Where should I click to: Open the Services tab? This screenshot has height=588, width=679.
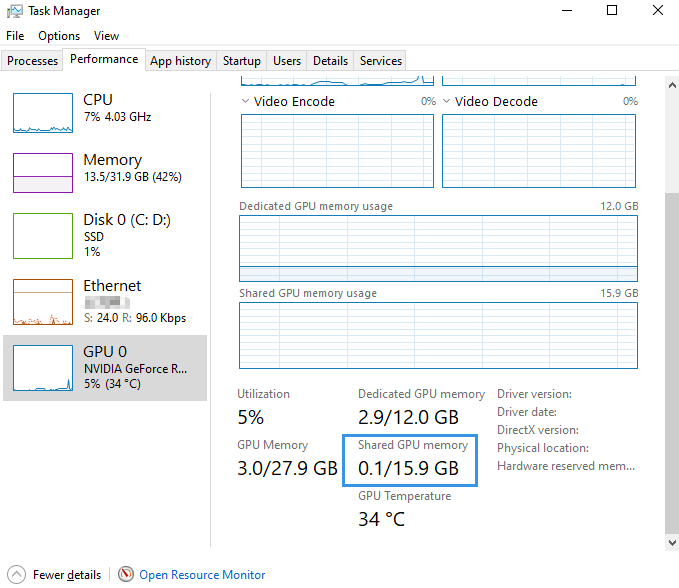[381, 61]
